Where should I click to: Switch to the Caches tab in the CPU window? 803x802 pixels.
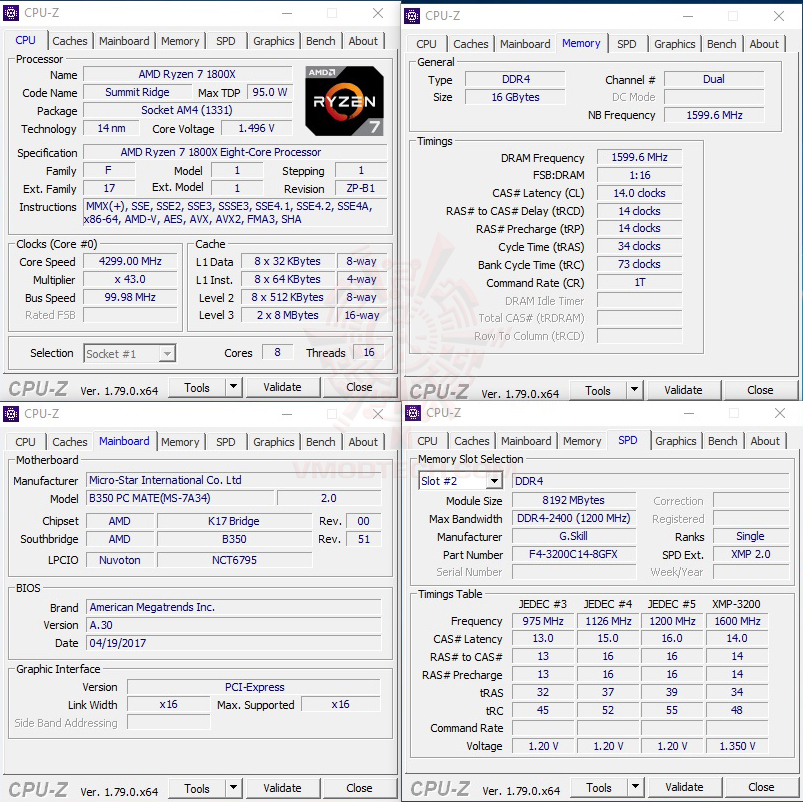tap(70, 41)
